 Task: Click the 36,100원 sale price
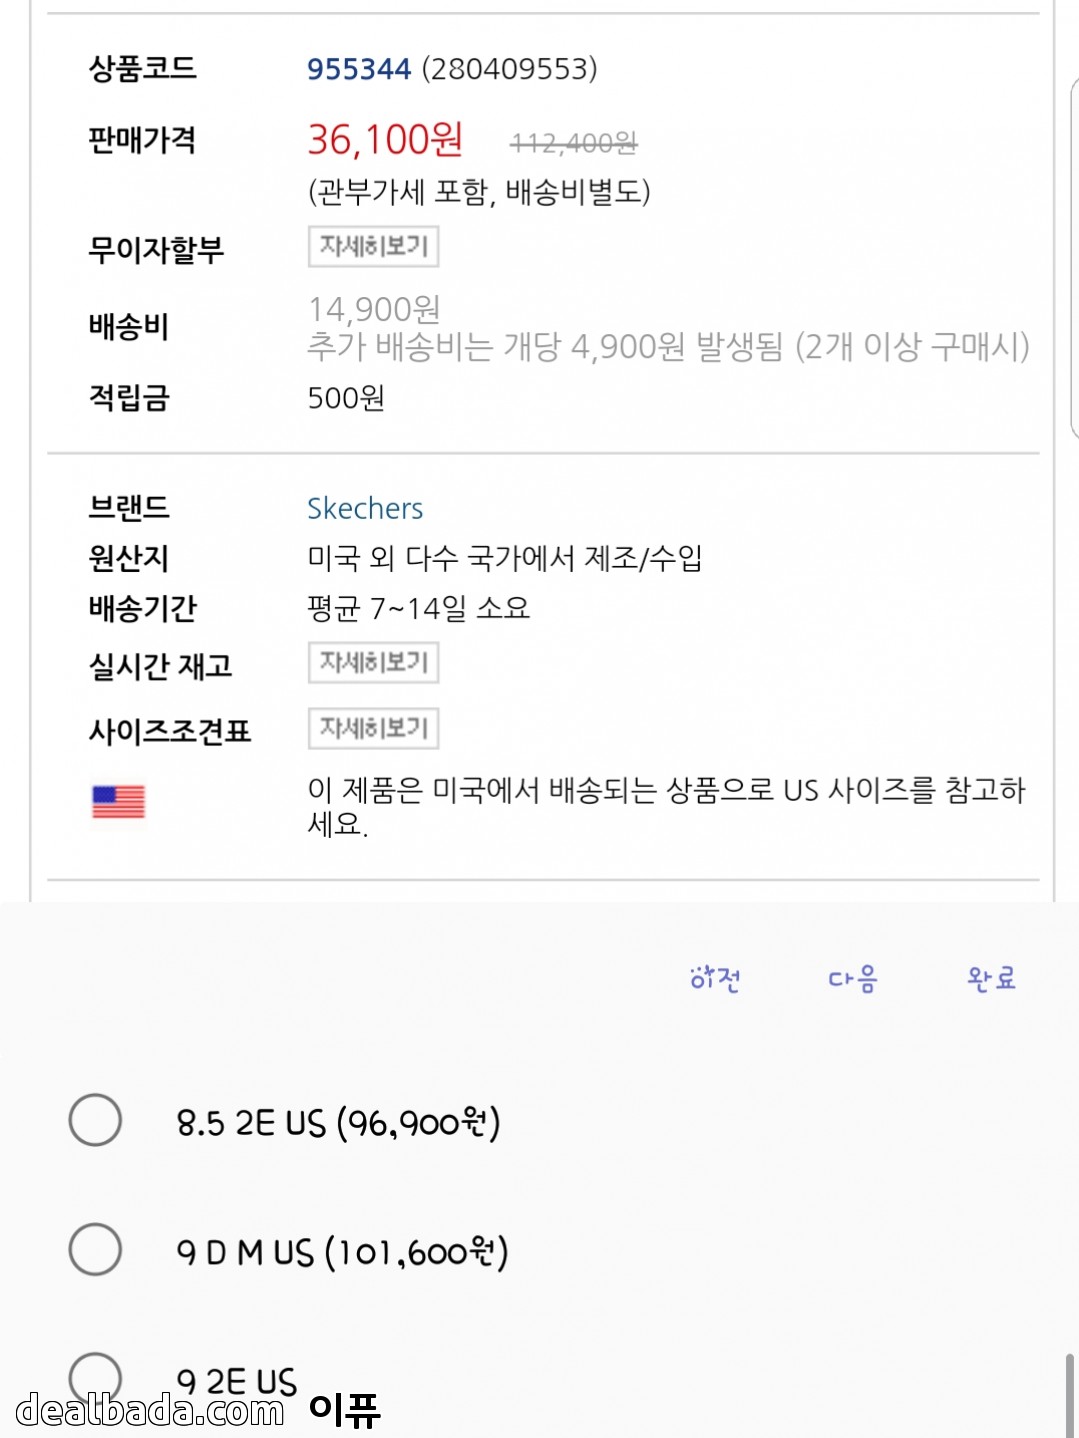coord(385,140)
